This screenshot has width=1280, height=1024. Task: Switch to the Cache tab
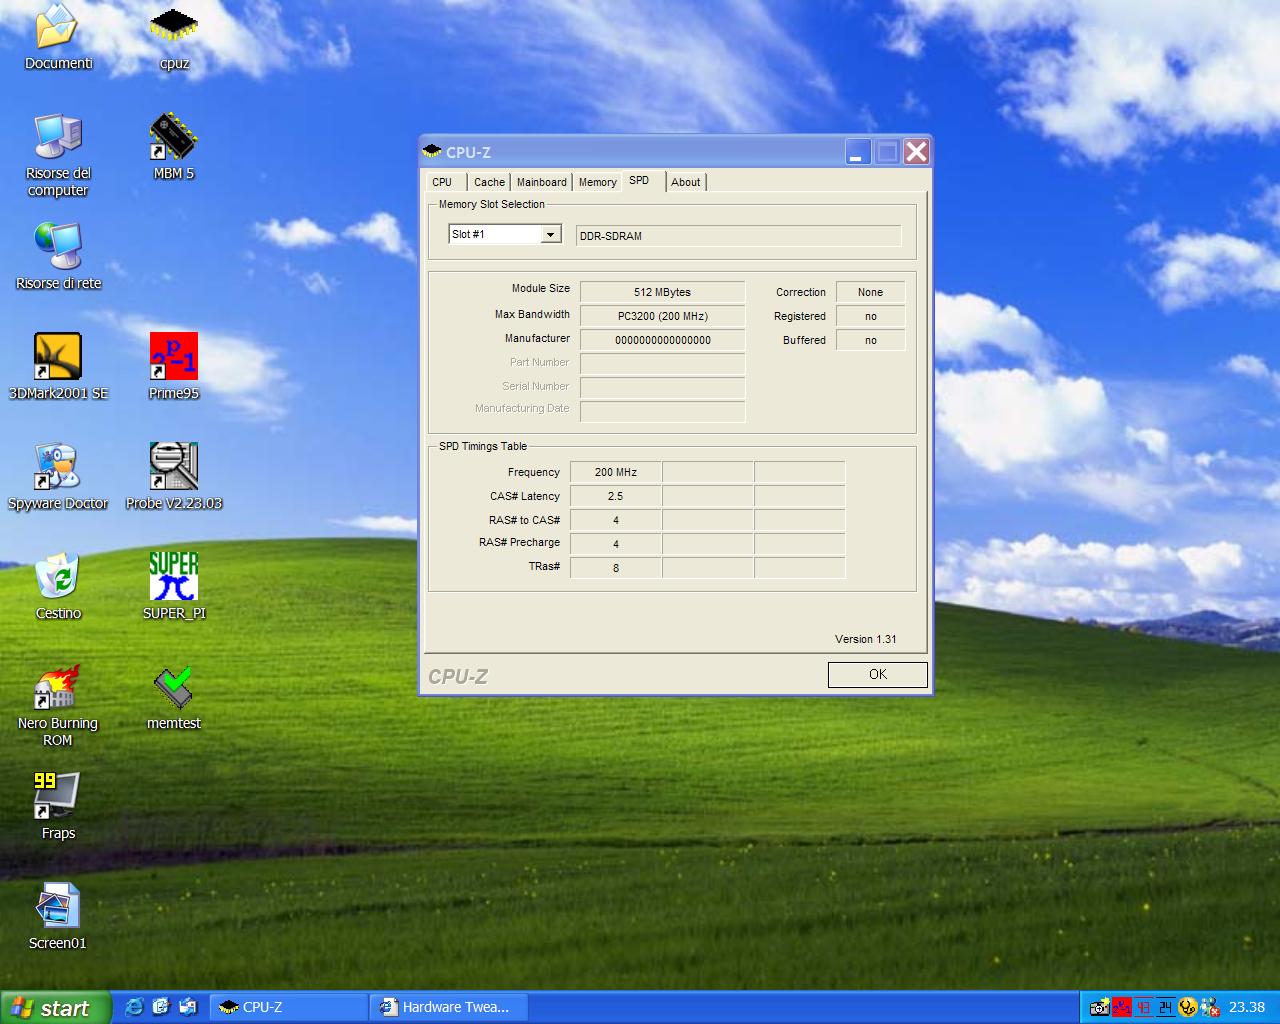489,182
